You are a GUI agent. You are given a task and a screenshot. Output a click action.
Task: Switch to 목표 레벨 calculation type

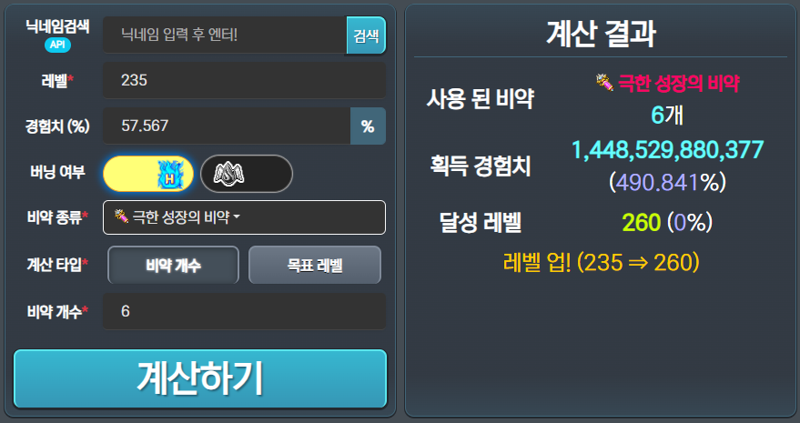[315, 265]
